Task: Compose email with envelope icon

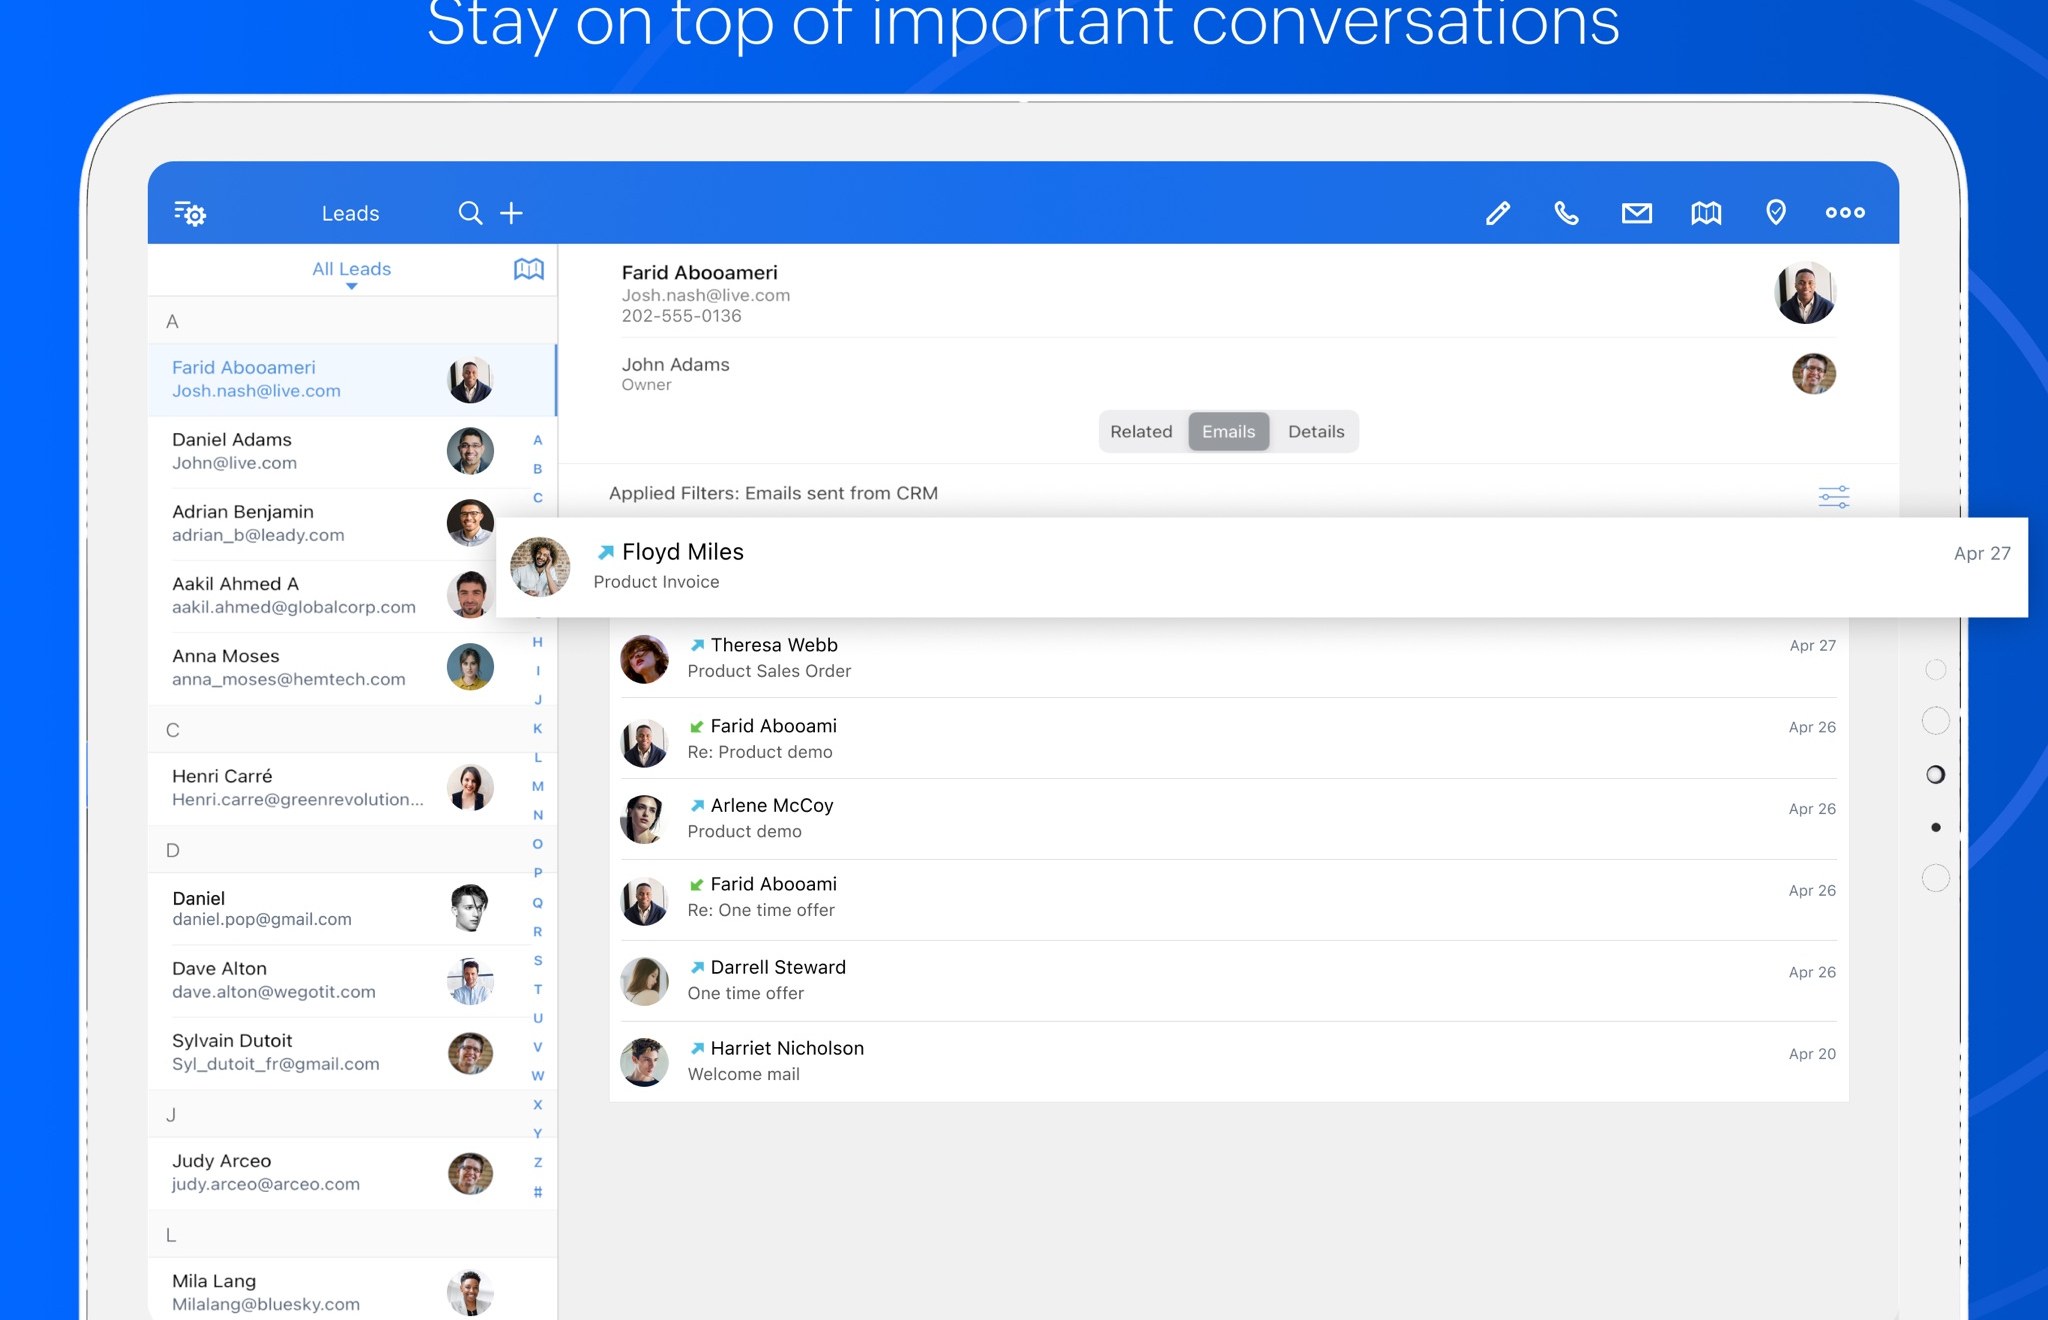Action: (x=1636, y=213)
